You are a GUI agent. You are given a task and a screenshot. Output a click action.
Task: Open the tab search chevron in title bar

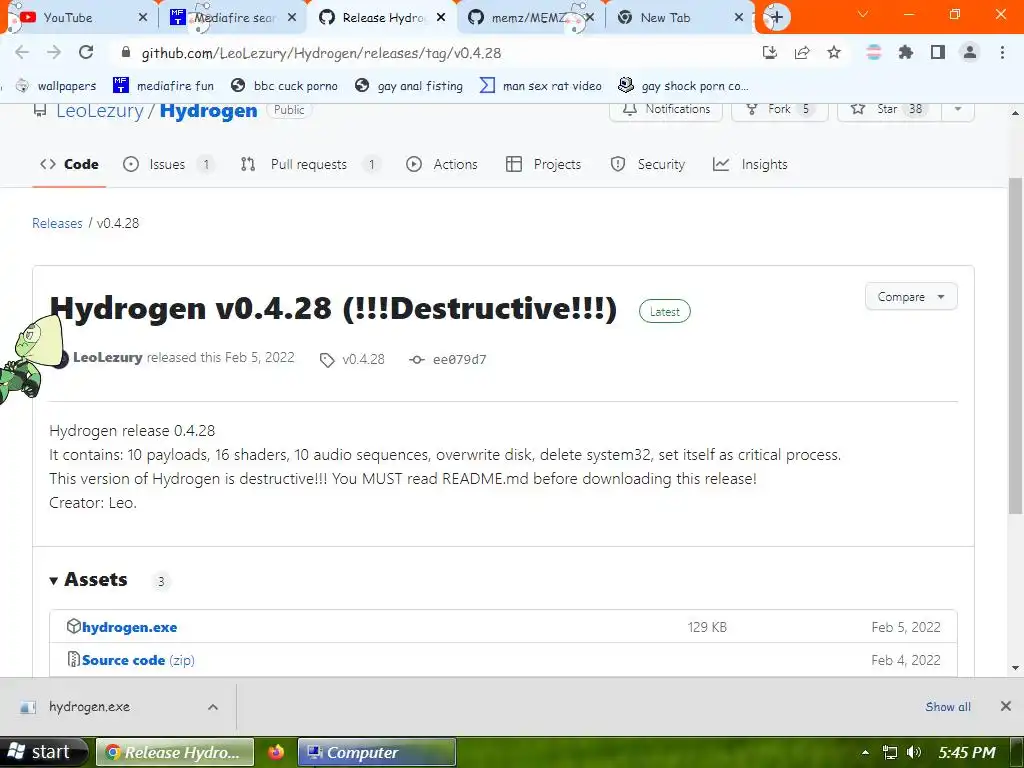[x=863, y=14]
